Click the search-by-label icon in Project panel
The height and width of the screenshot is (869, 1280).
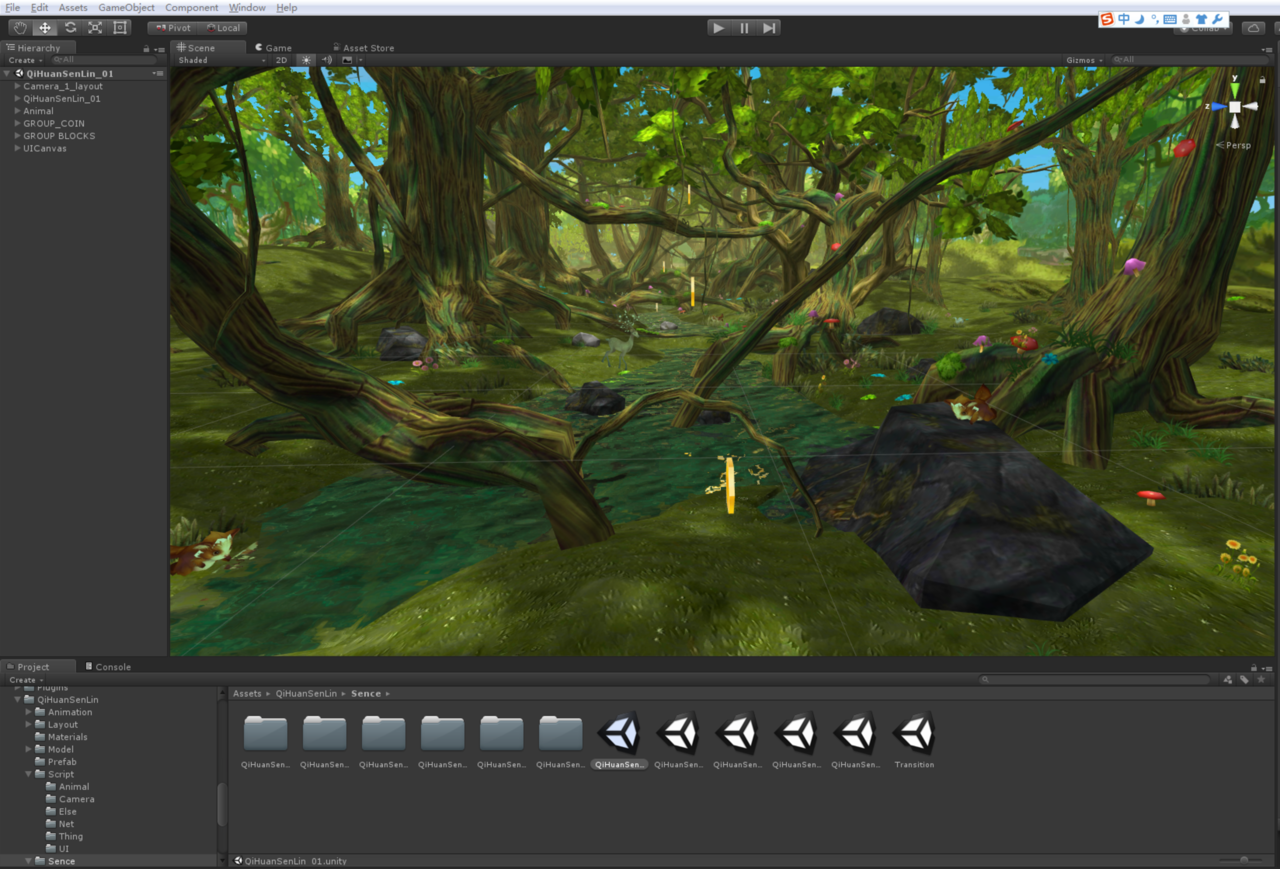coord(1244,680)
